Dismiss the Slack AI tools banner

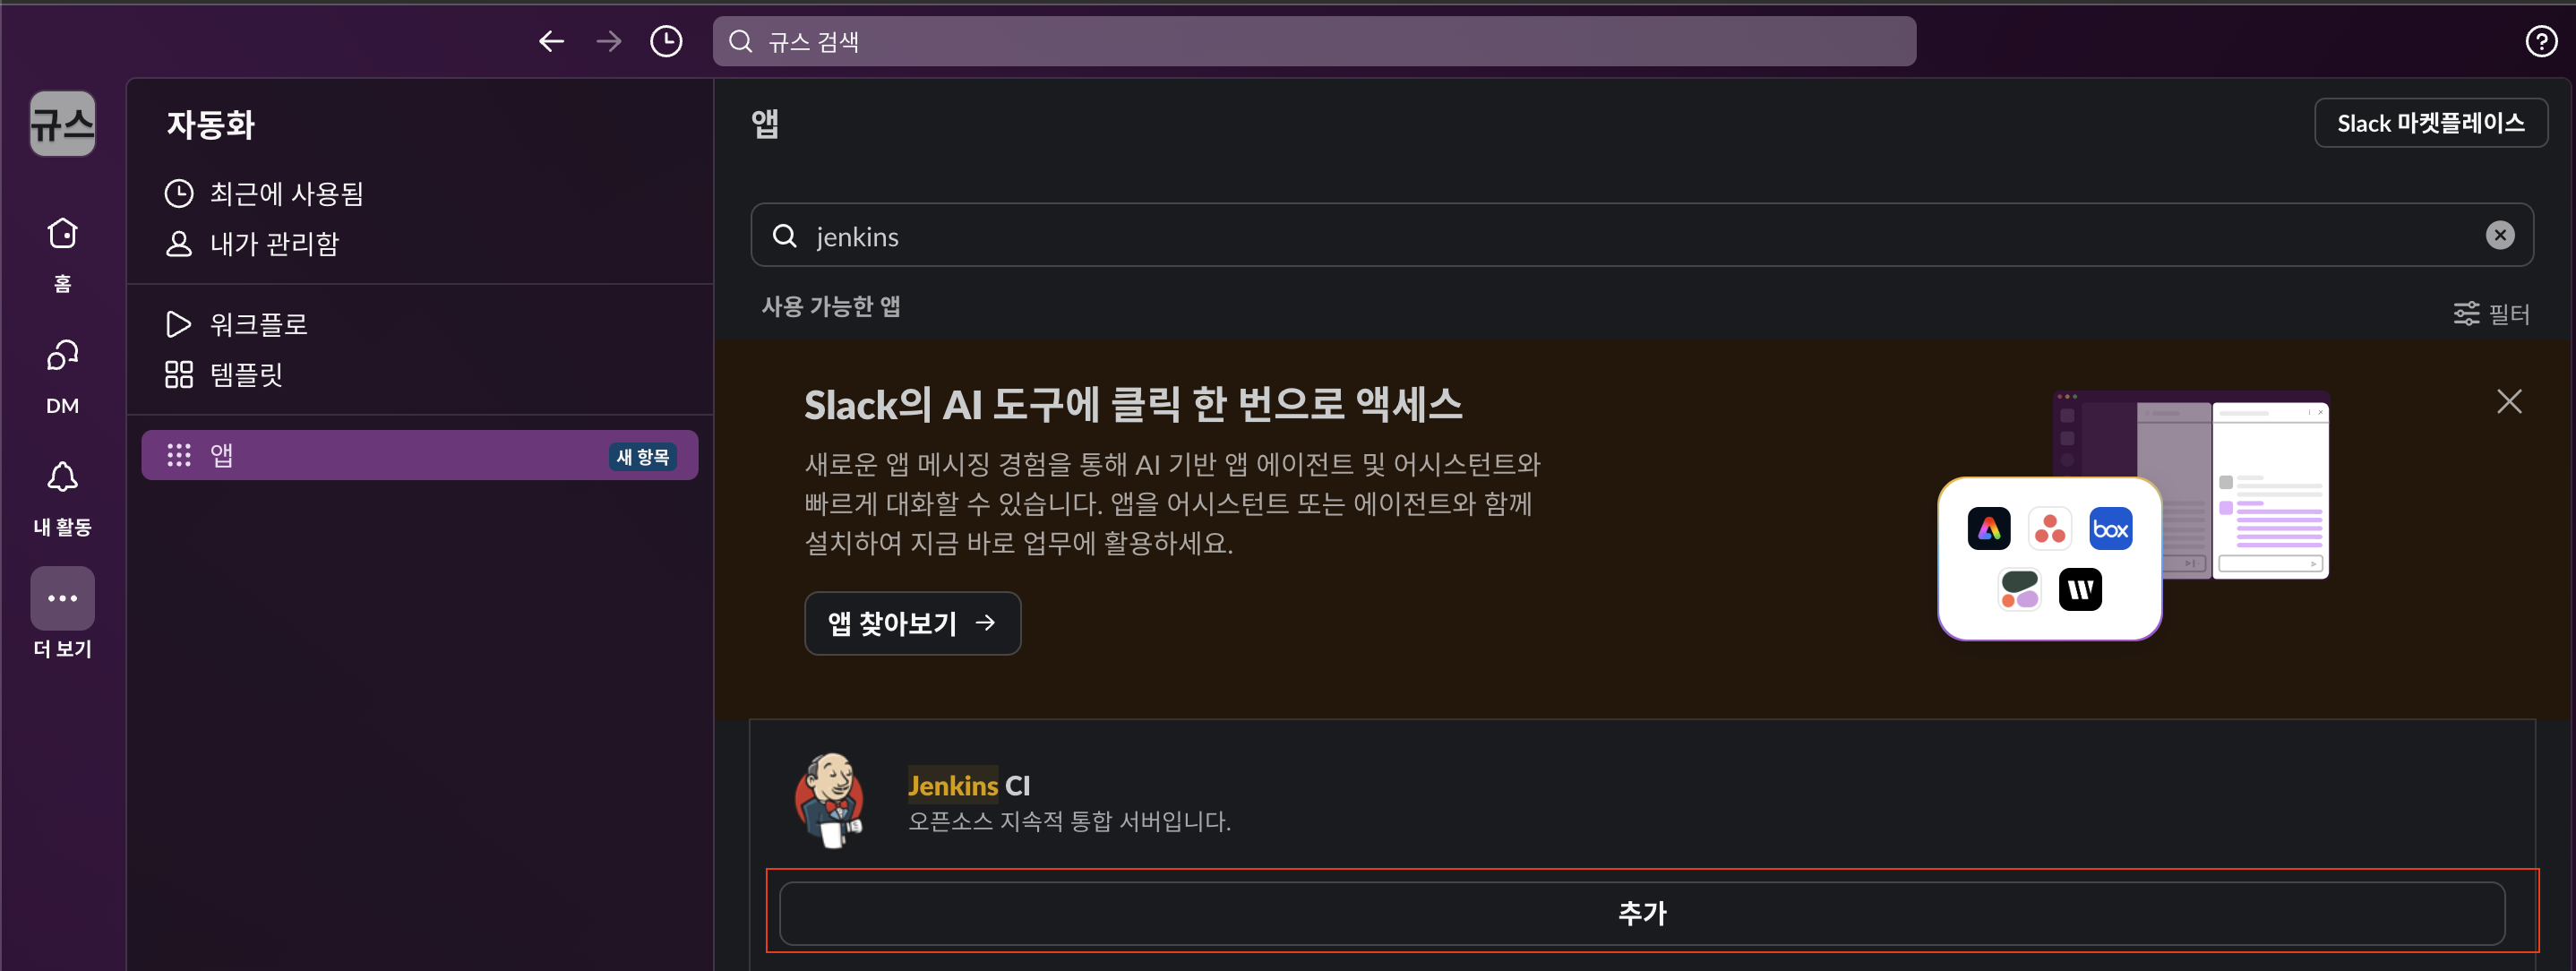click(2509, 401)
